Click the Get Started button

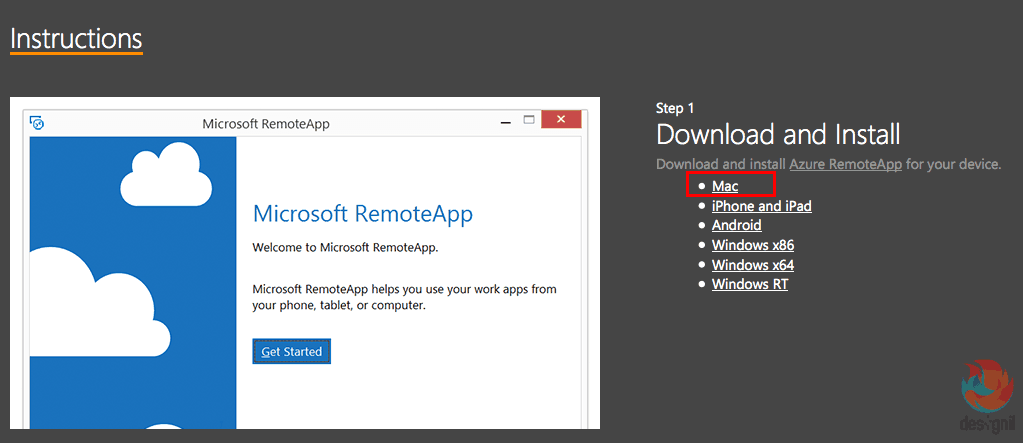[292, 352]
